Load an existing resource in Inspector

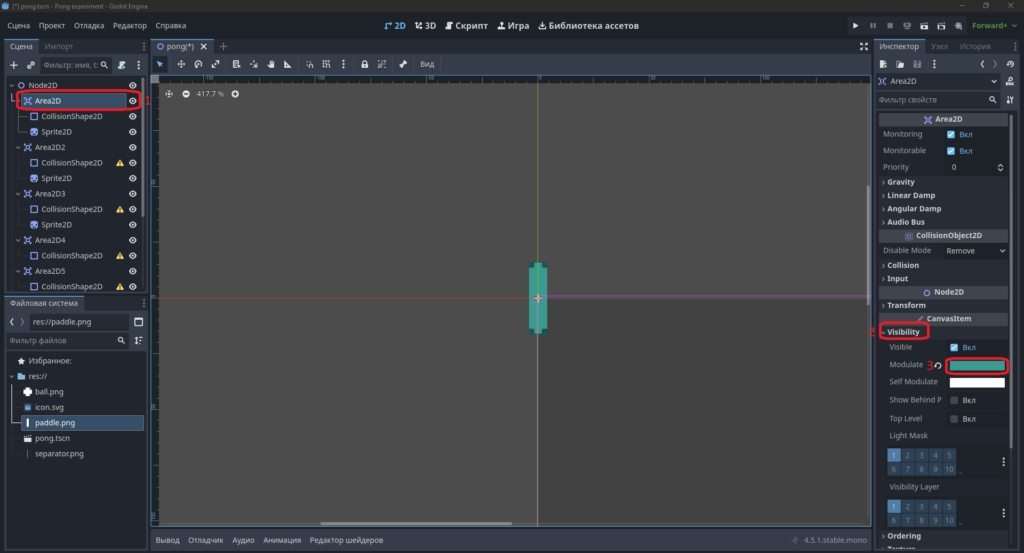point(900,64)
